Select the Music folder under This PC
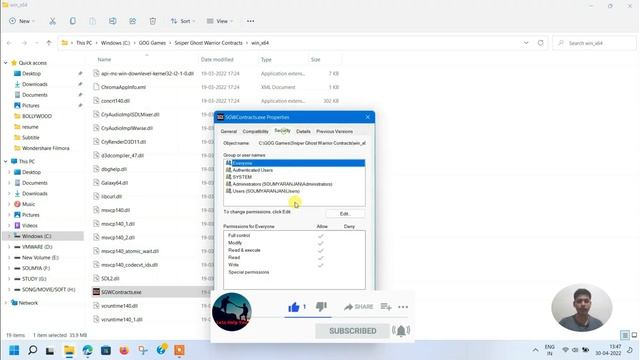The height and width of the screenshot is (360, 640). pos(28,204)
